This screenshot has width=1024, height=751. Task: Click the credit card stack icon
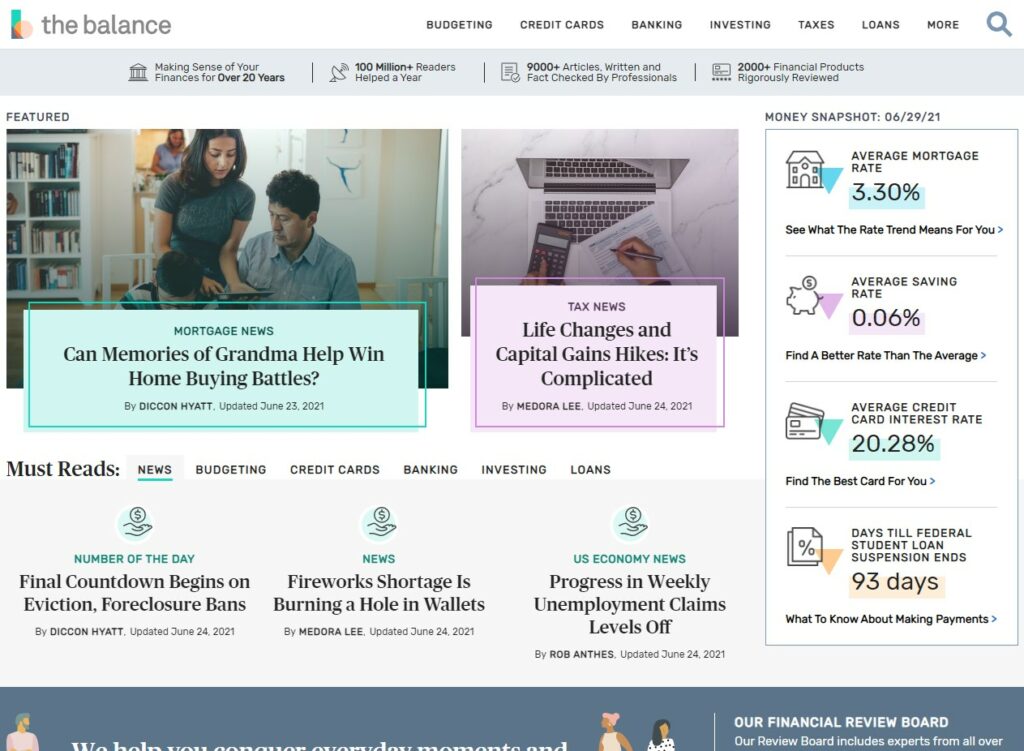(805, 421)
